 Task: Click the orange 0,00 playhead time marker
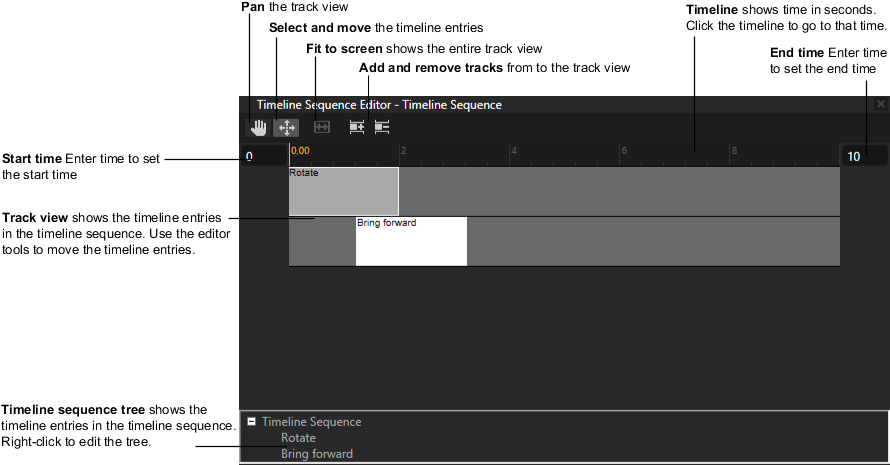pos(300,151)
